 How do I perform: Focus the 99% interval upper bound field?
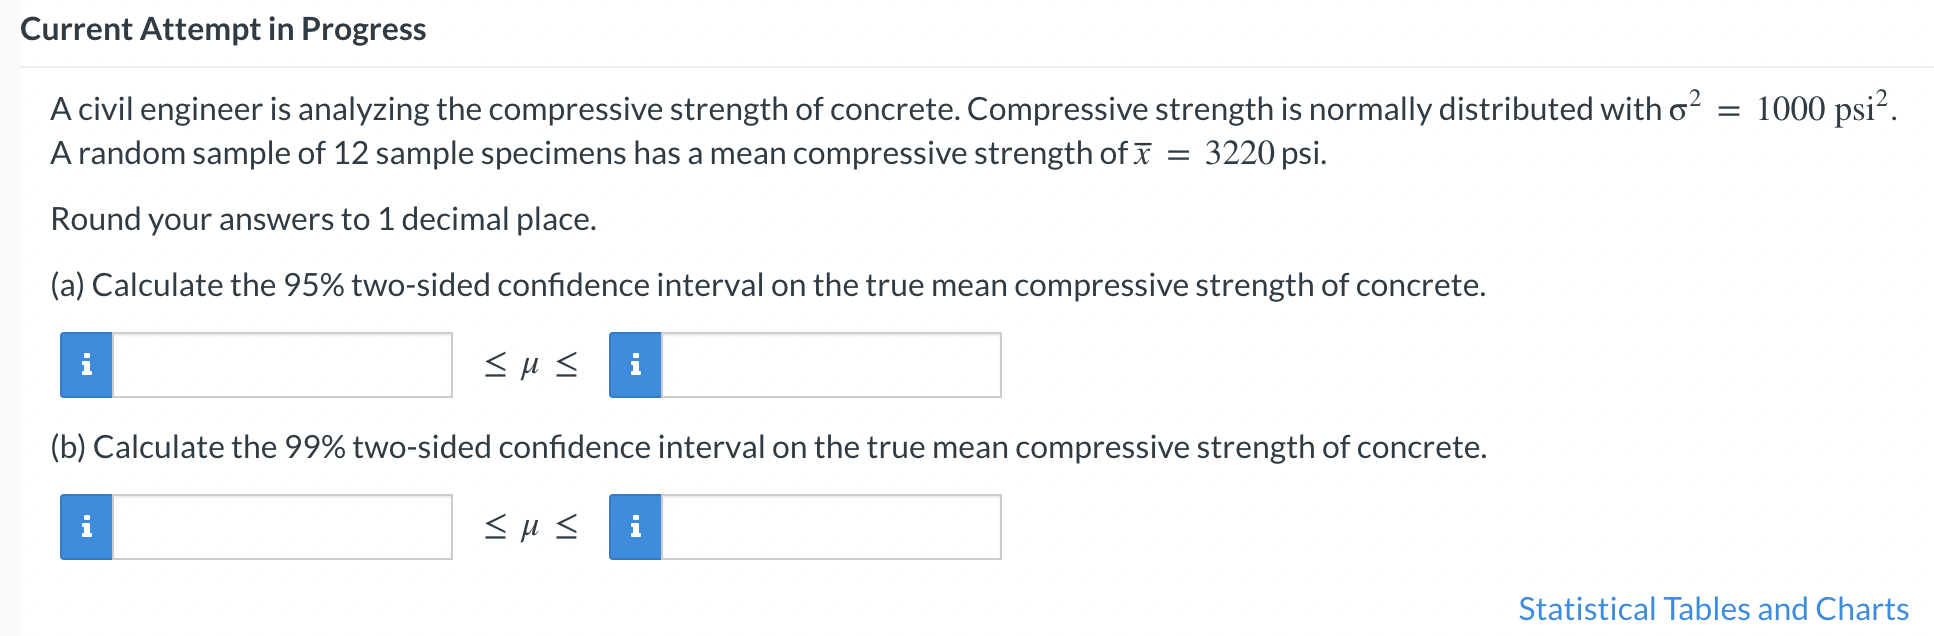coord(831,527)
